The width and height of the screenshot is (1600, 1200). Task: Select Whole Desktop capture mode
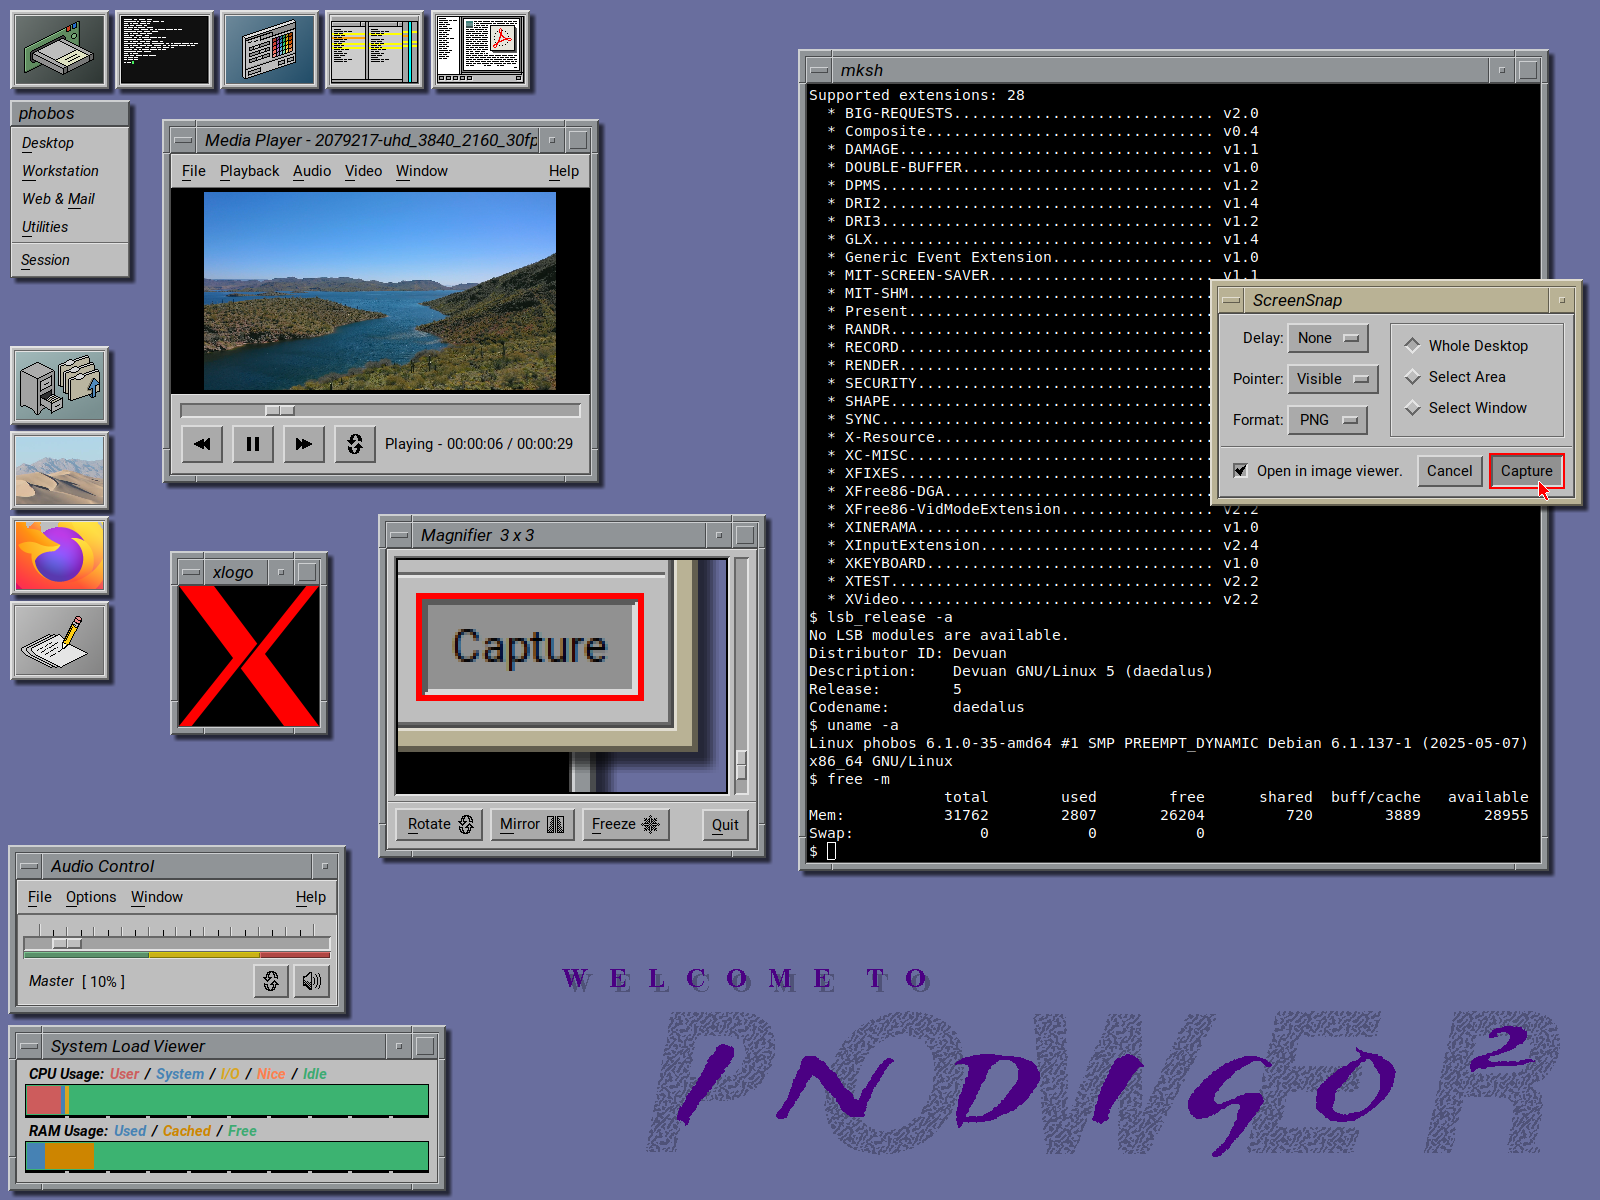tap(1467, 345)
